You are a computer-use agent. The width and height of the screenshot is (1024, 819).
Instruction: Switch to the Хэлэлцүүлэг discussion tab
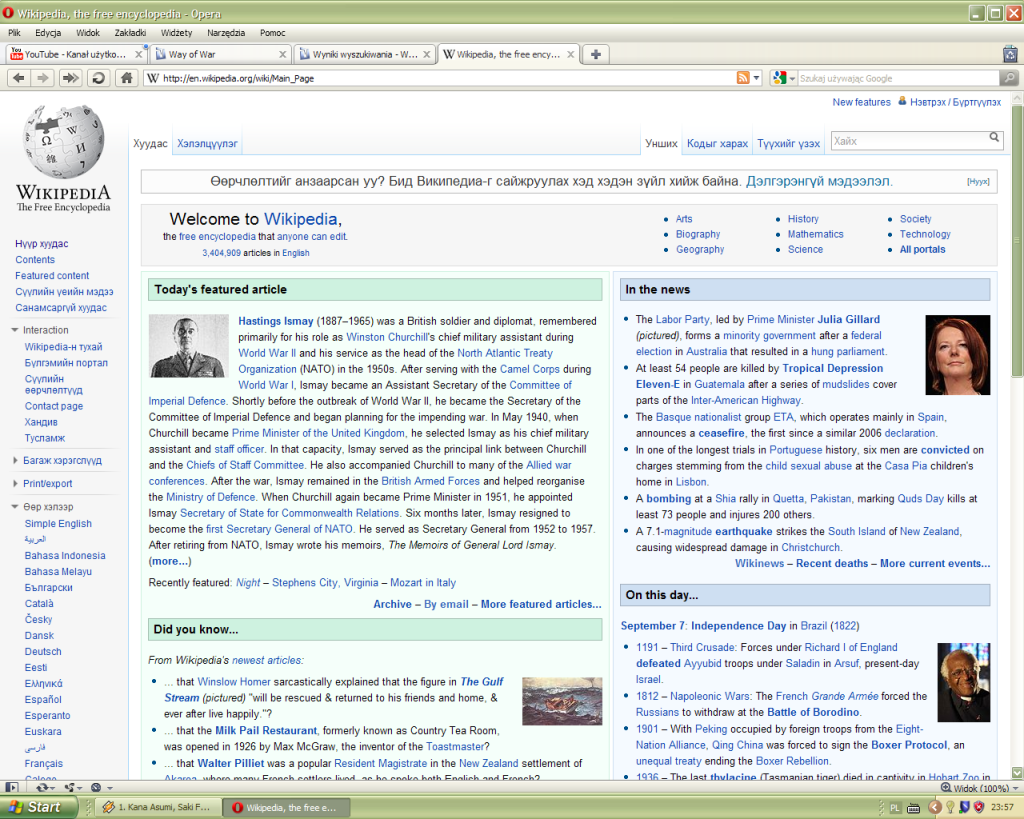207,144
